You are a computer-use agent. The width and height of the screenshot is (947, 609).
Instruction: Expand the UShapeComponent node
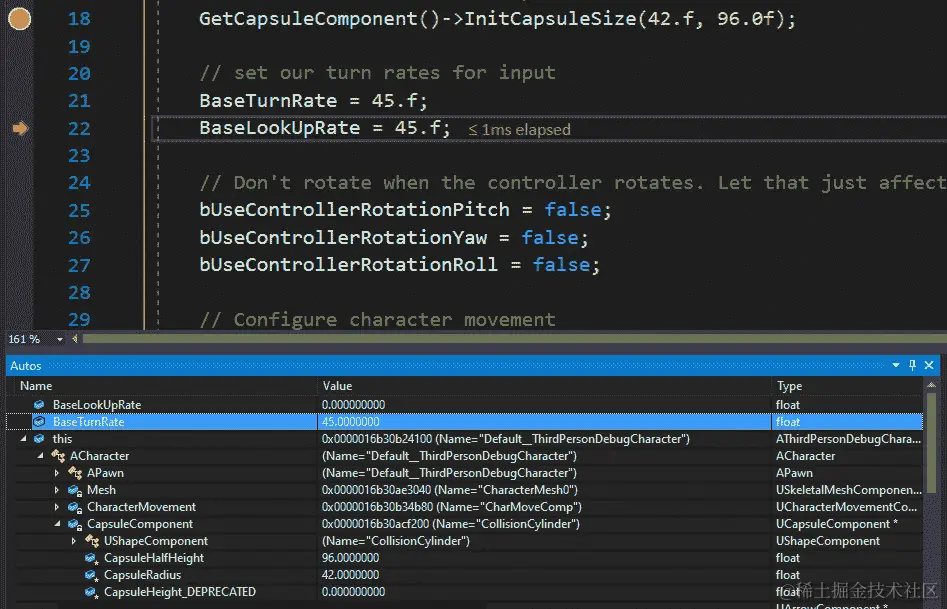(x=74, y=540)
